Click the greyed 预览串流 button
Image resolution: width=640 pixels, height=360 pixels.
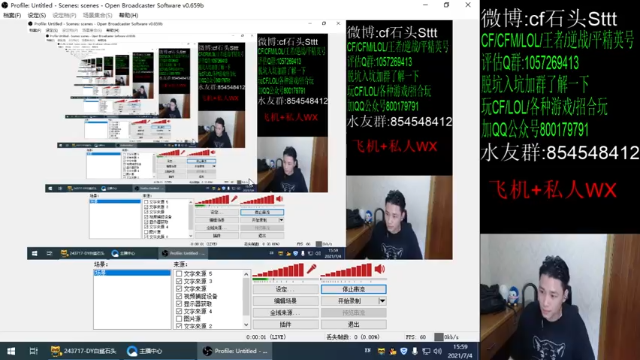(x=353, y=313)
